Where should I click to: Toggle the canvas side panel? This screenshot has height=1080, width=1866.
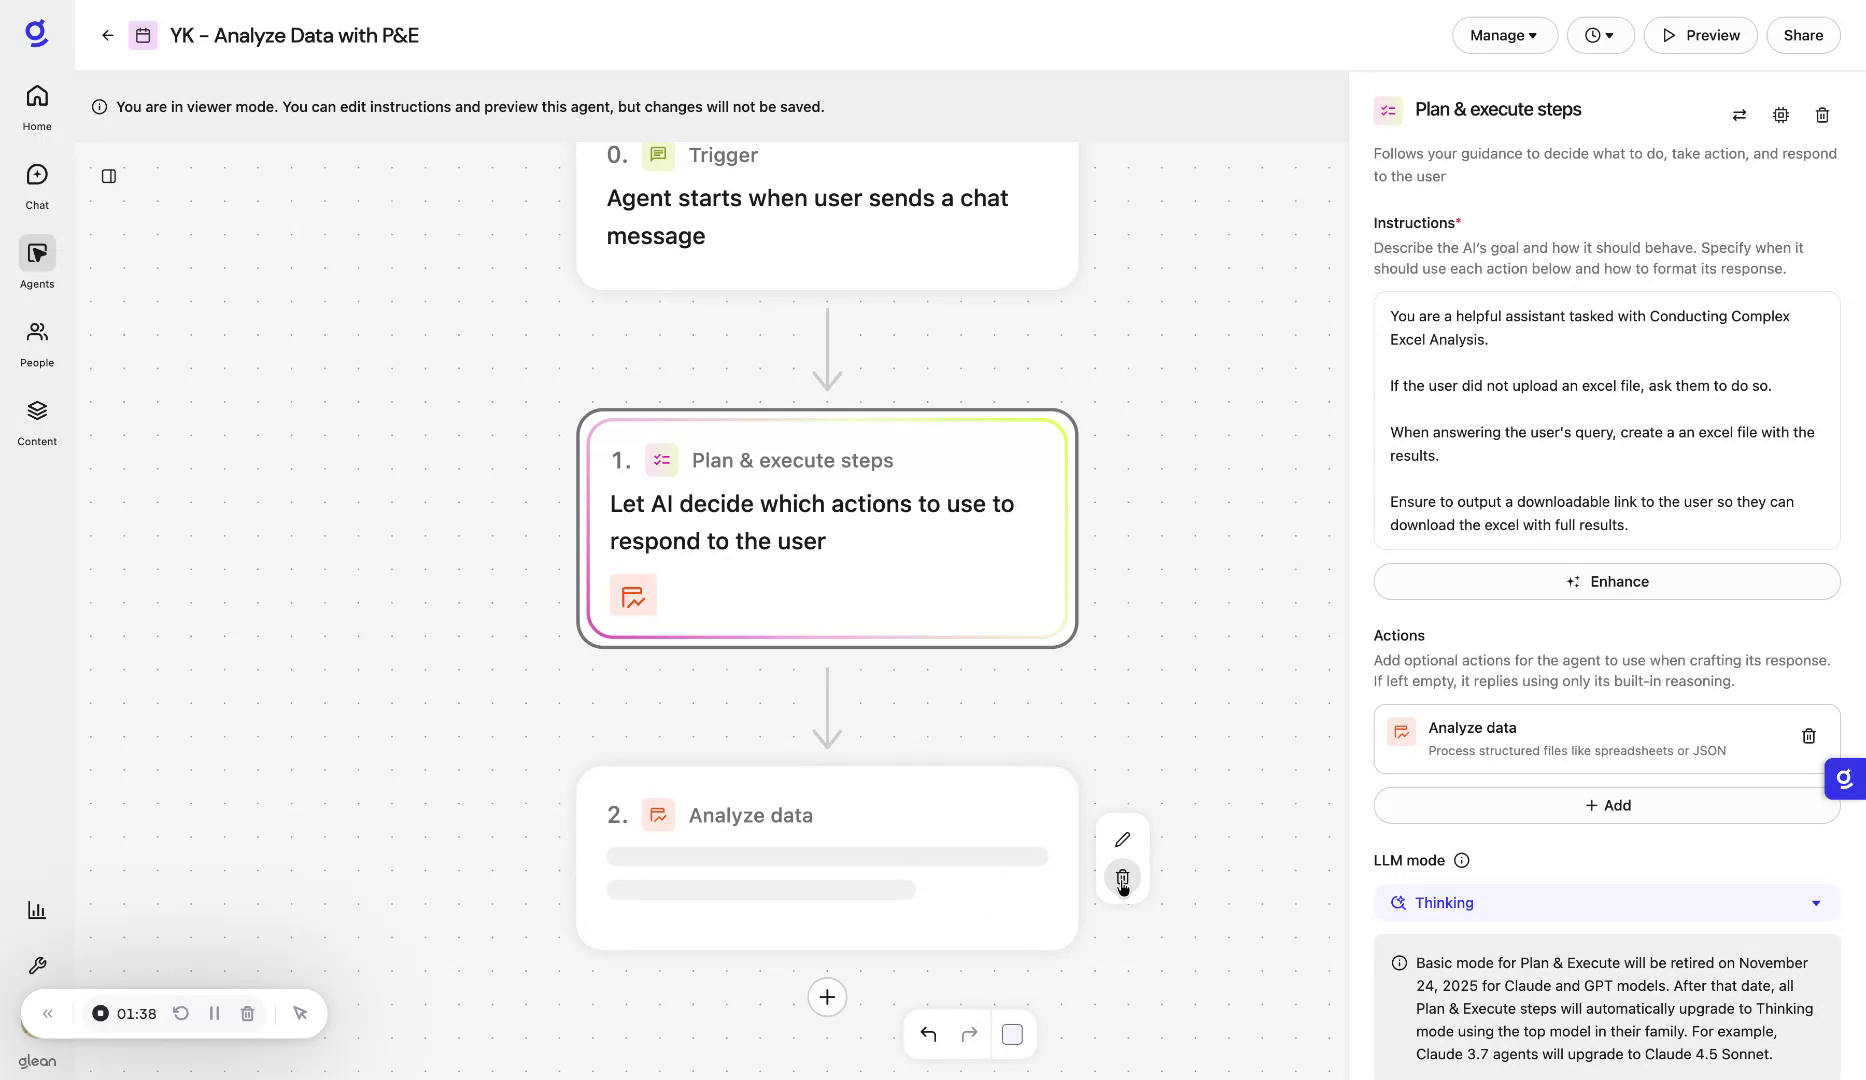point(108,176)
